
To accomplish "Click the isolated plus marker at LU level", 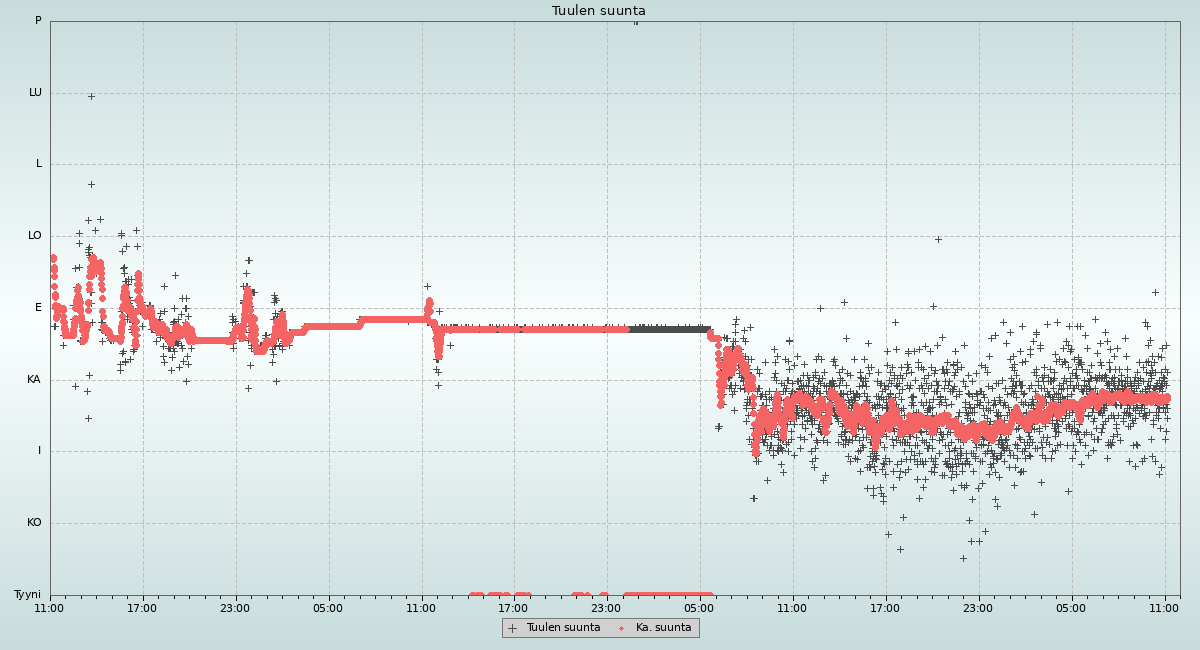I will click(x=91, y=97).
